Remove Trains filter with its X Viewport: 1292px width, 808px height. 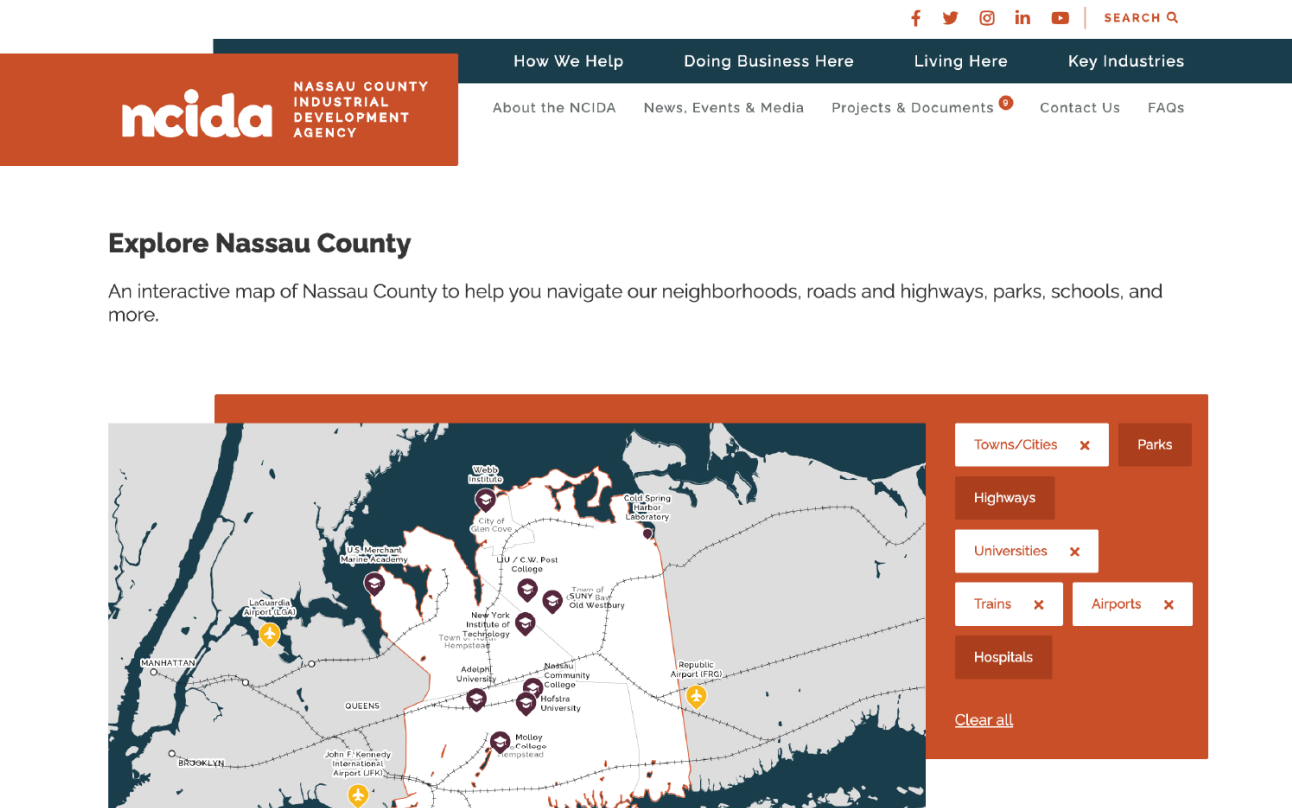click(1039, 605)
